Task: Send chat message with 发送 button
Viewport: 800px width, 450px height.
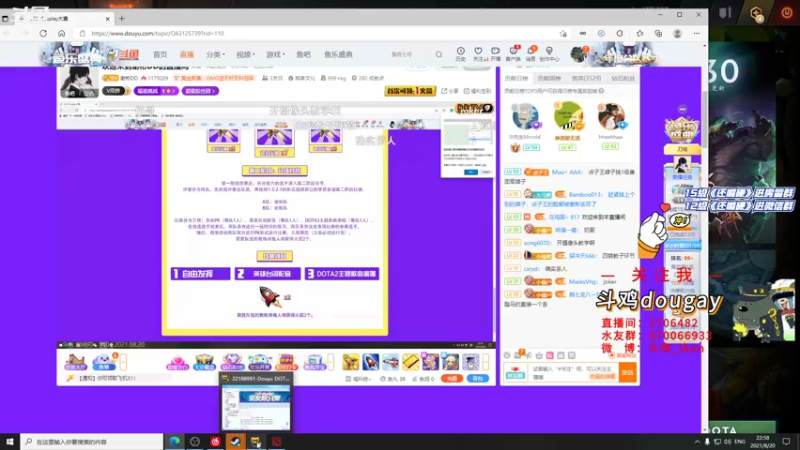Action: coord(627,372)
